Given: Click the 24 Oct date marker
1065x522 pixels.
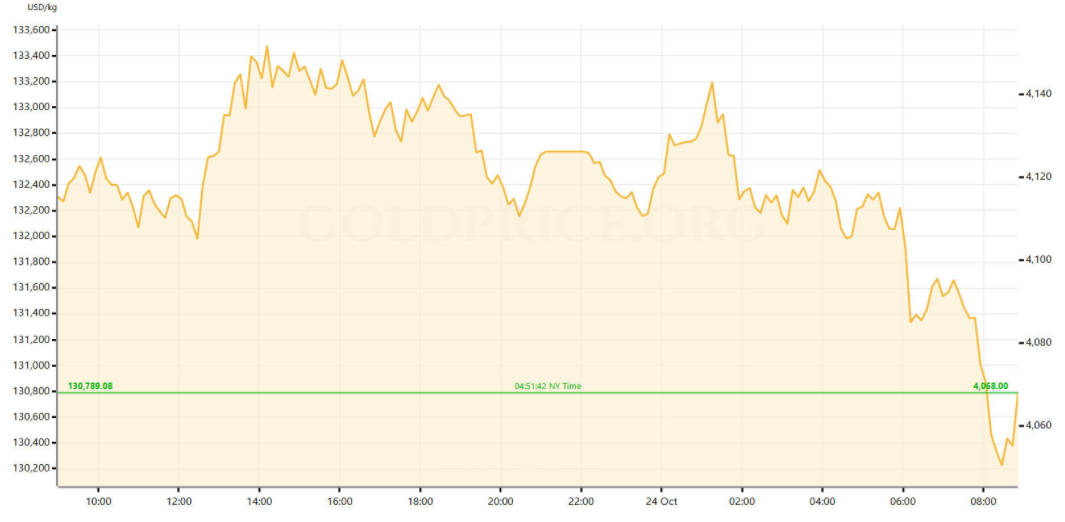Looking at the screenshot, I should 662,500.
